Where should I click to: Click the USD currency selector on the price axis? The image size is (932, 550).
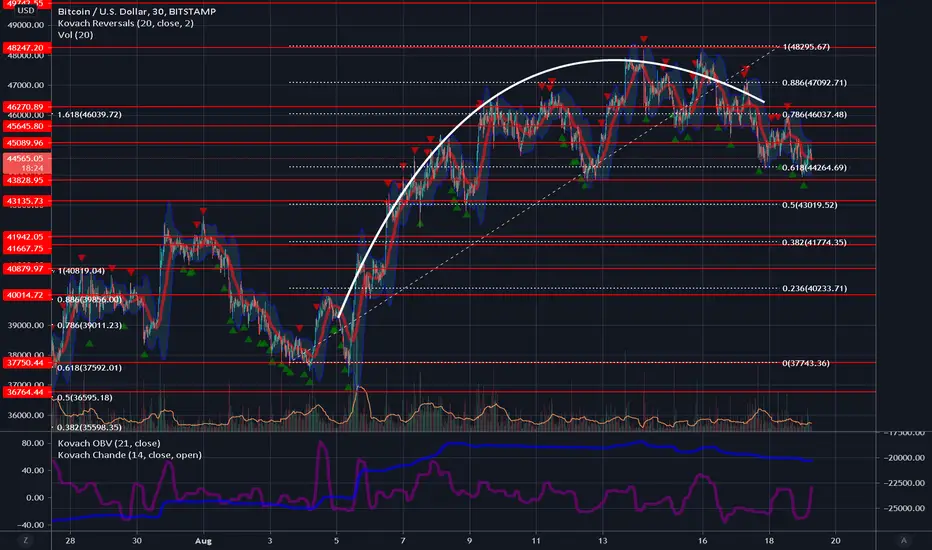[x=26, y=11]
